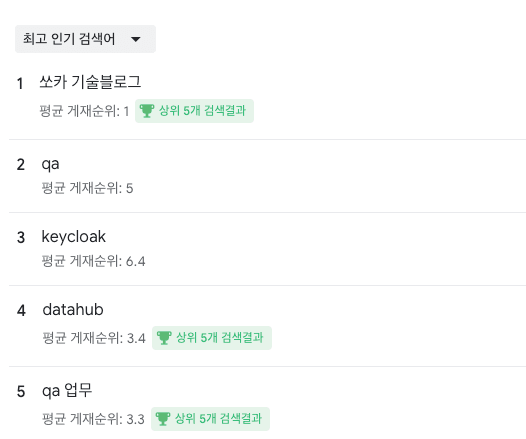Click the 상위 5개 검색결과 badge for qa 업무

(x=210, y=419)
